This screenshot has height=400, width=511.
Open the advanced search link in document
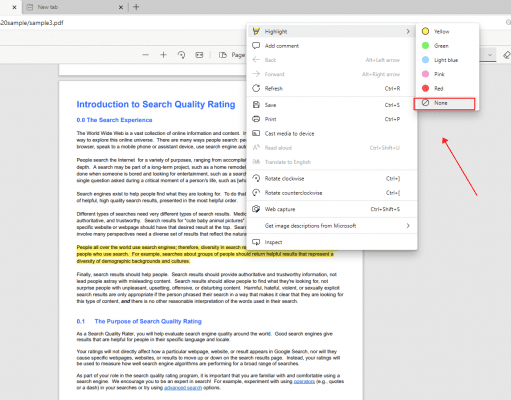[183, 388]
